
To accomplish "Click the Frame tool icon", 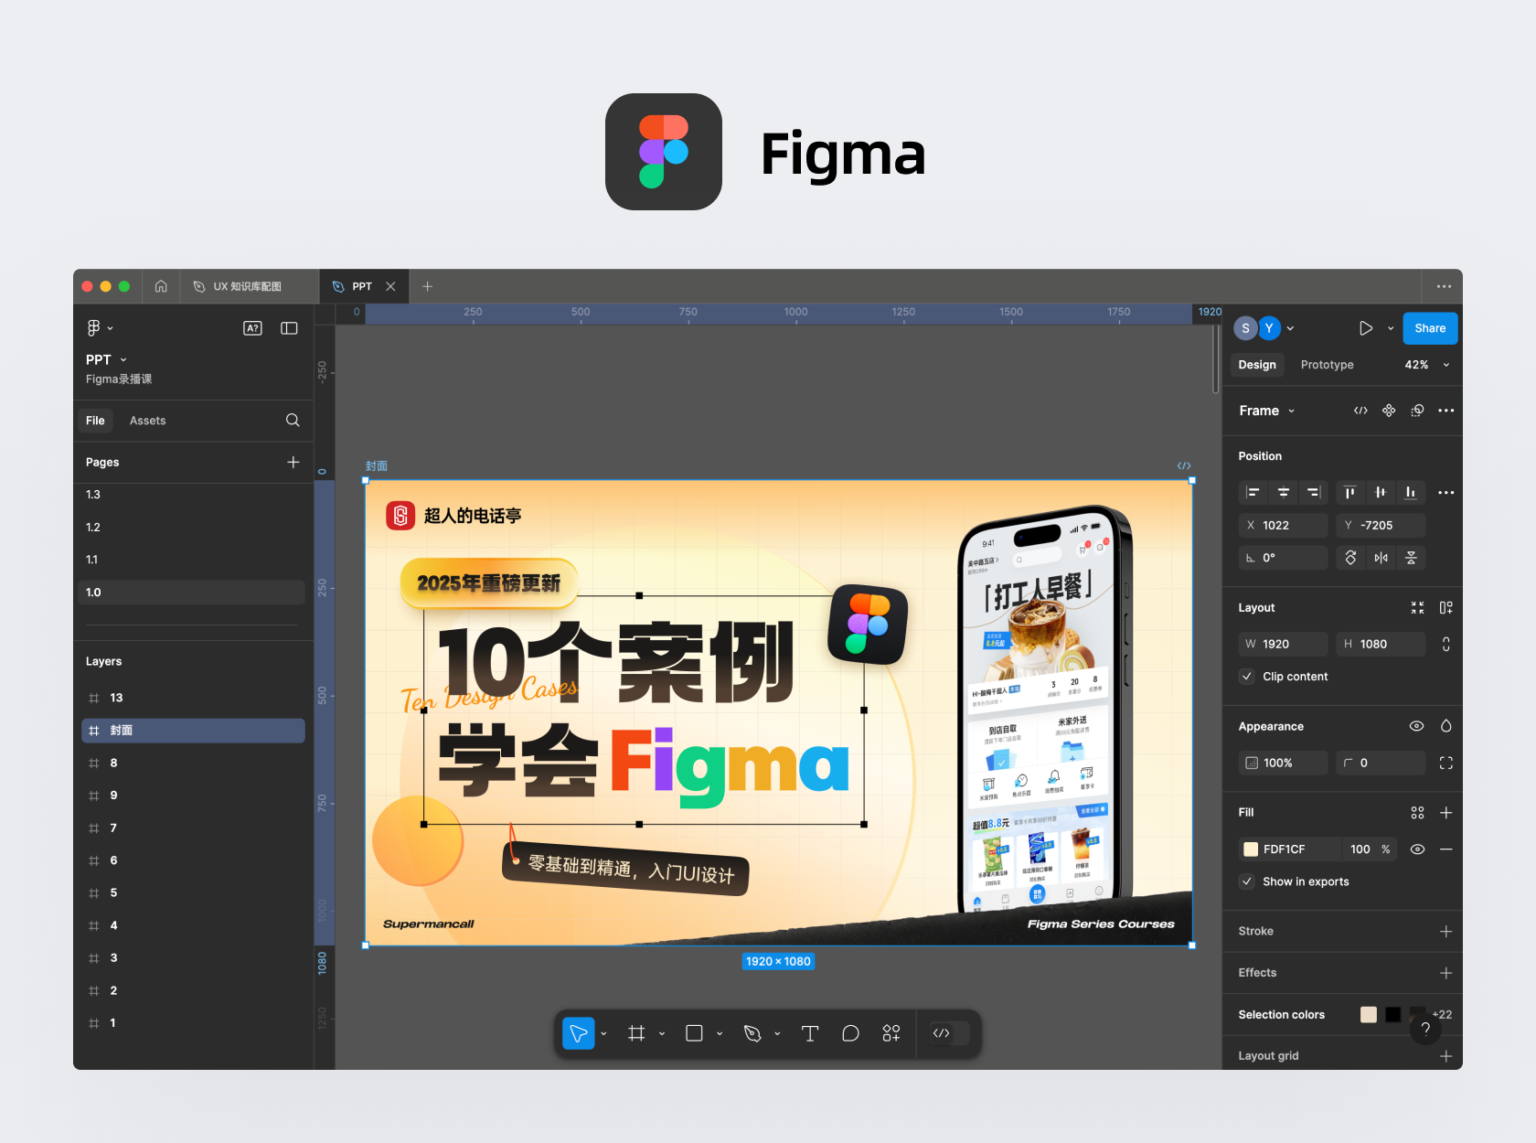I will [x=636, y=1033].
